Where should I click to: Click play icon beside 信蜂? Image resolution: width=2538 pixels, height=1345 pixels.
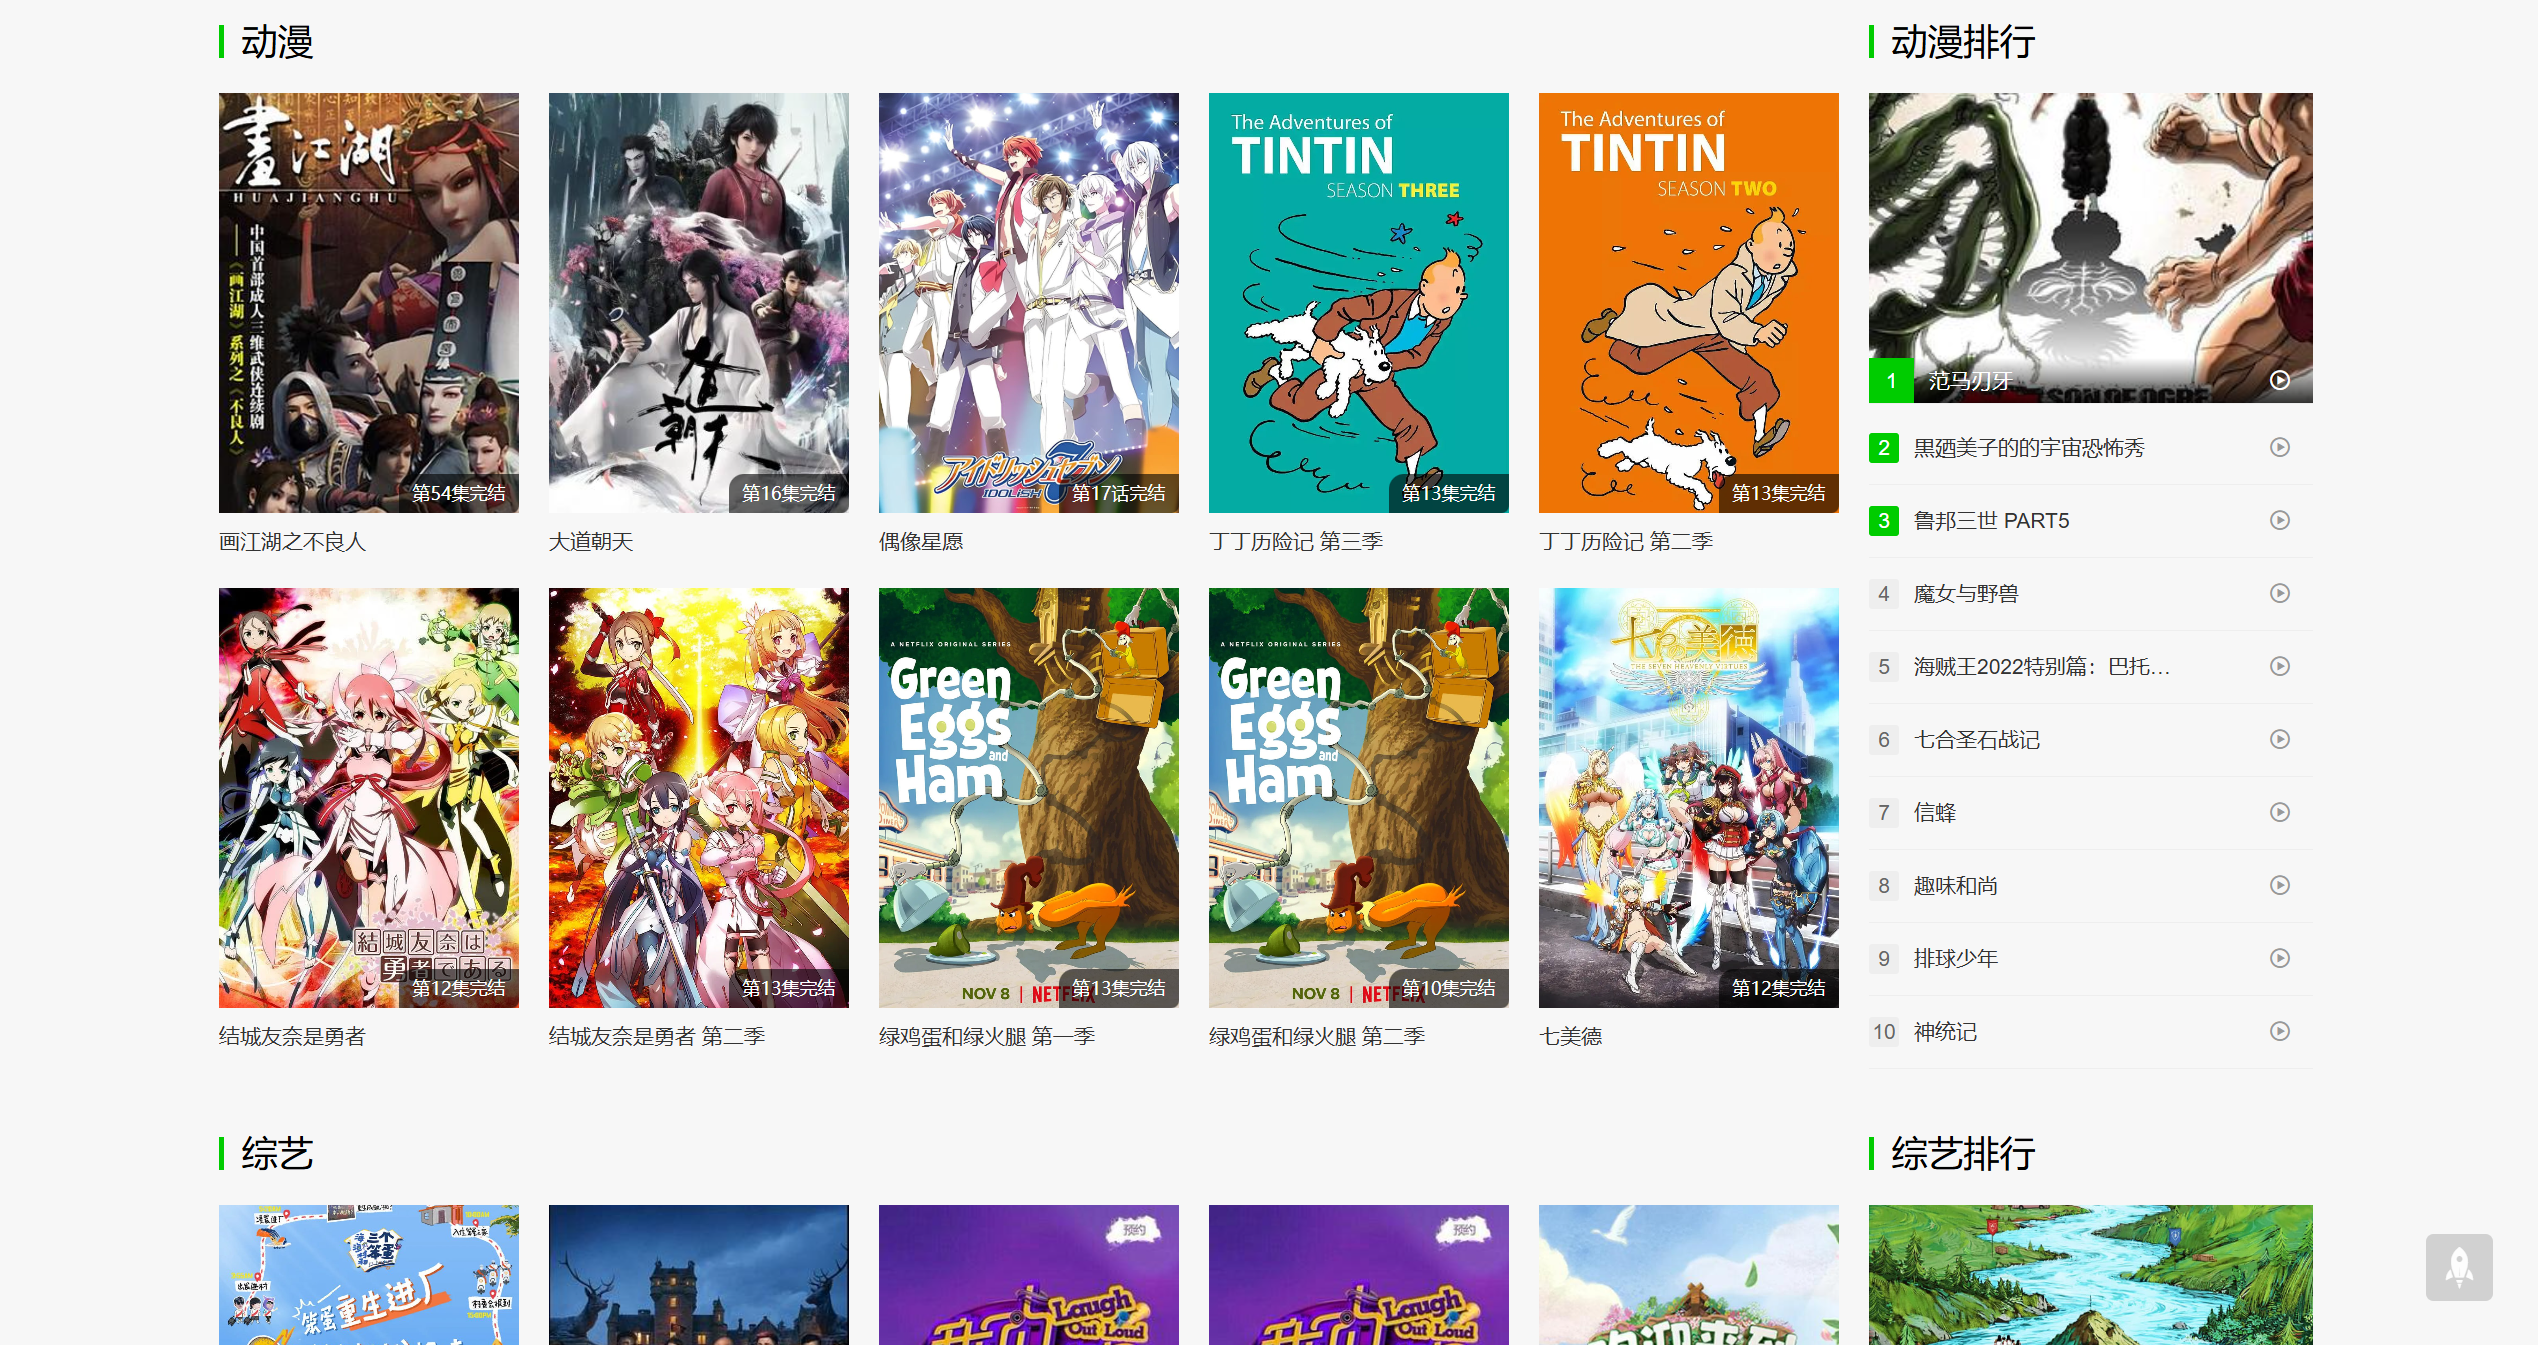[x=2279, y=812]
